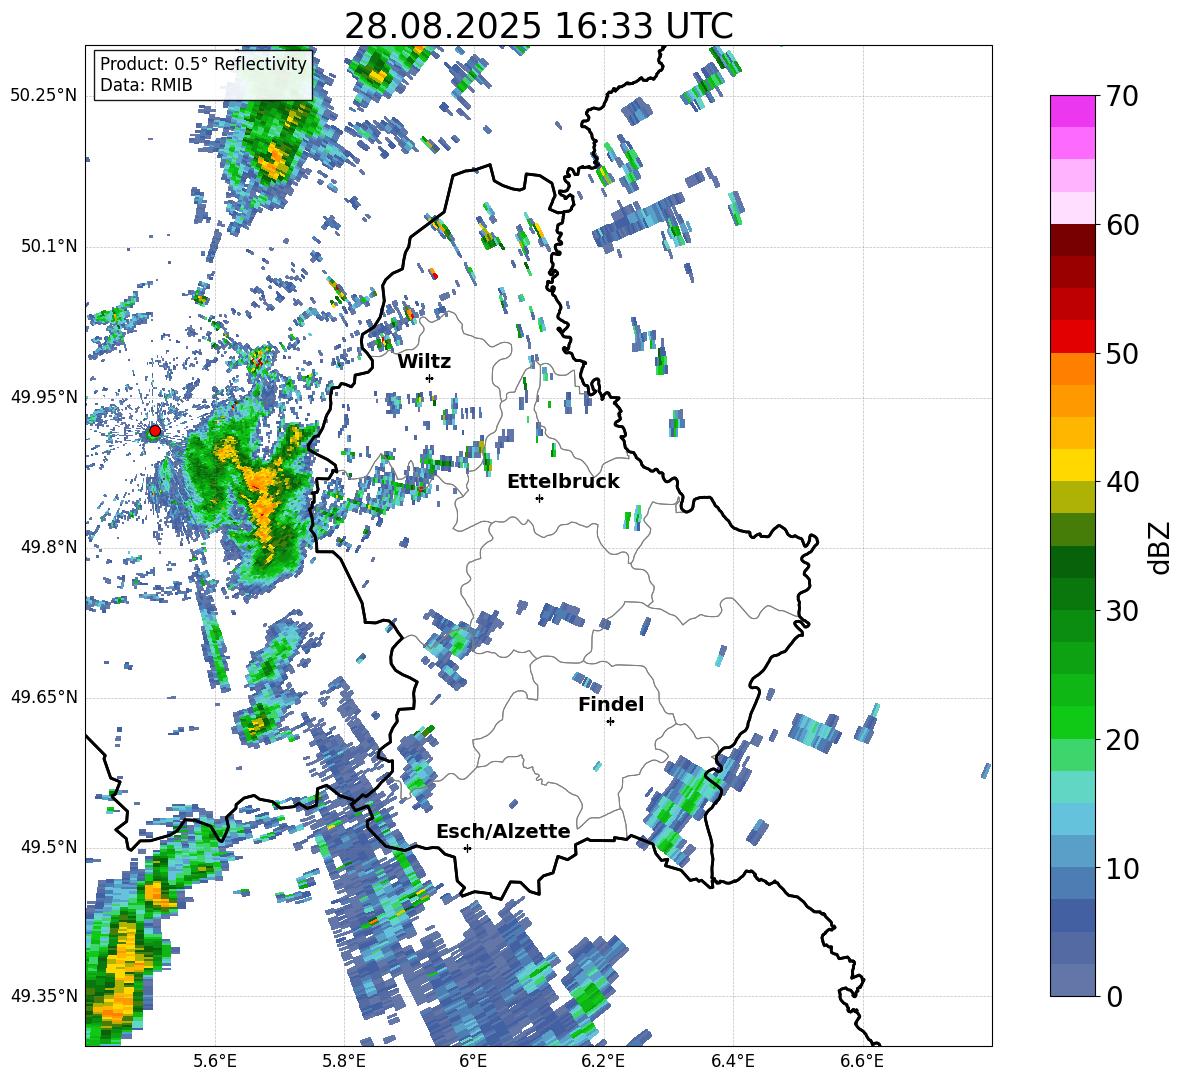Click the 6°E longitude label
Viewport: 1184px width, 1081px height.
coord(473,1061)
